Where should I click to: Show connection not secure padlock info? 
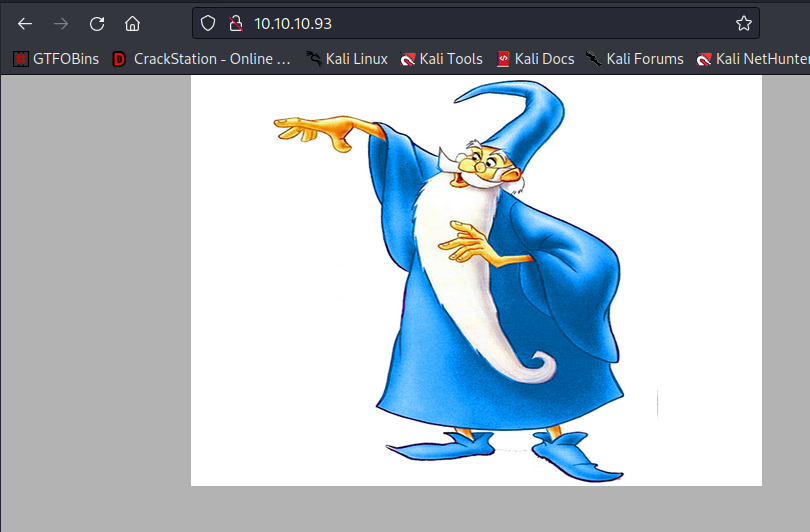[236, 23]
